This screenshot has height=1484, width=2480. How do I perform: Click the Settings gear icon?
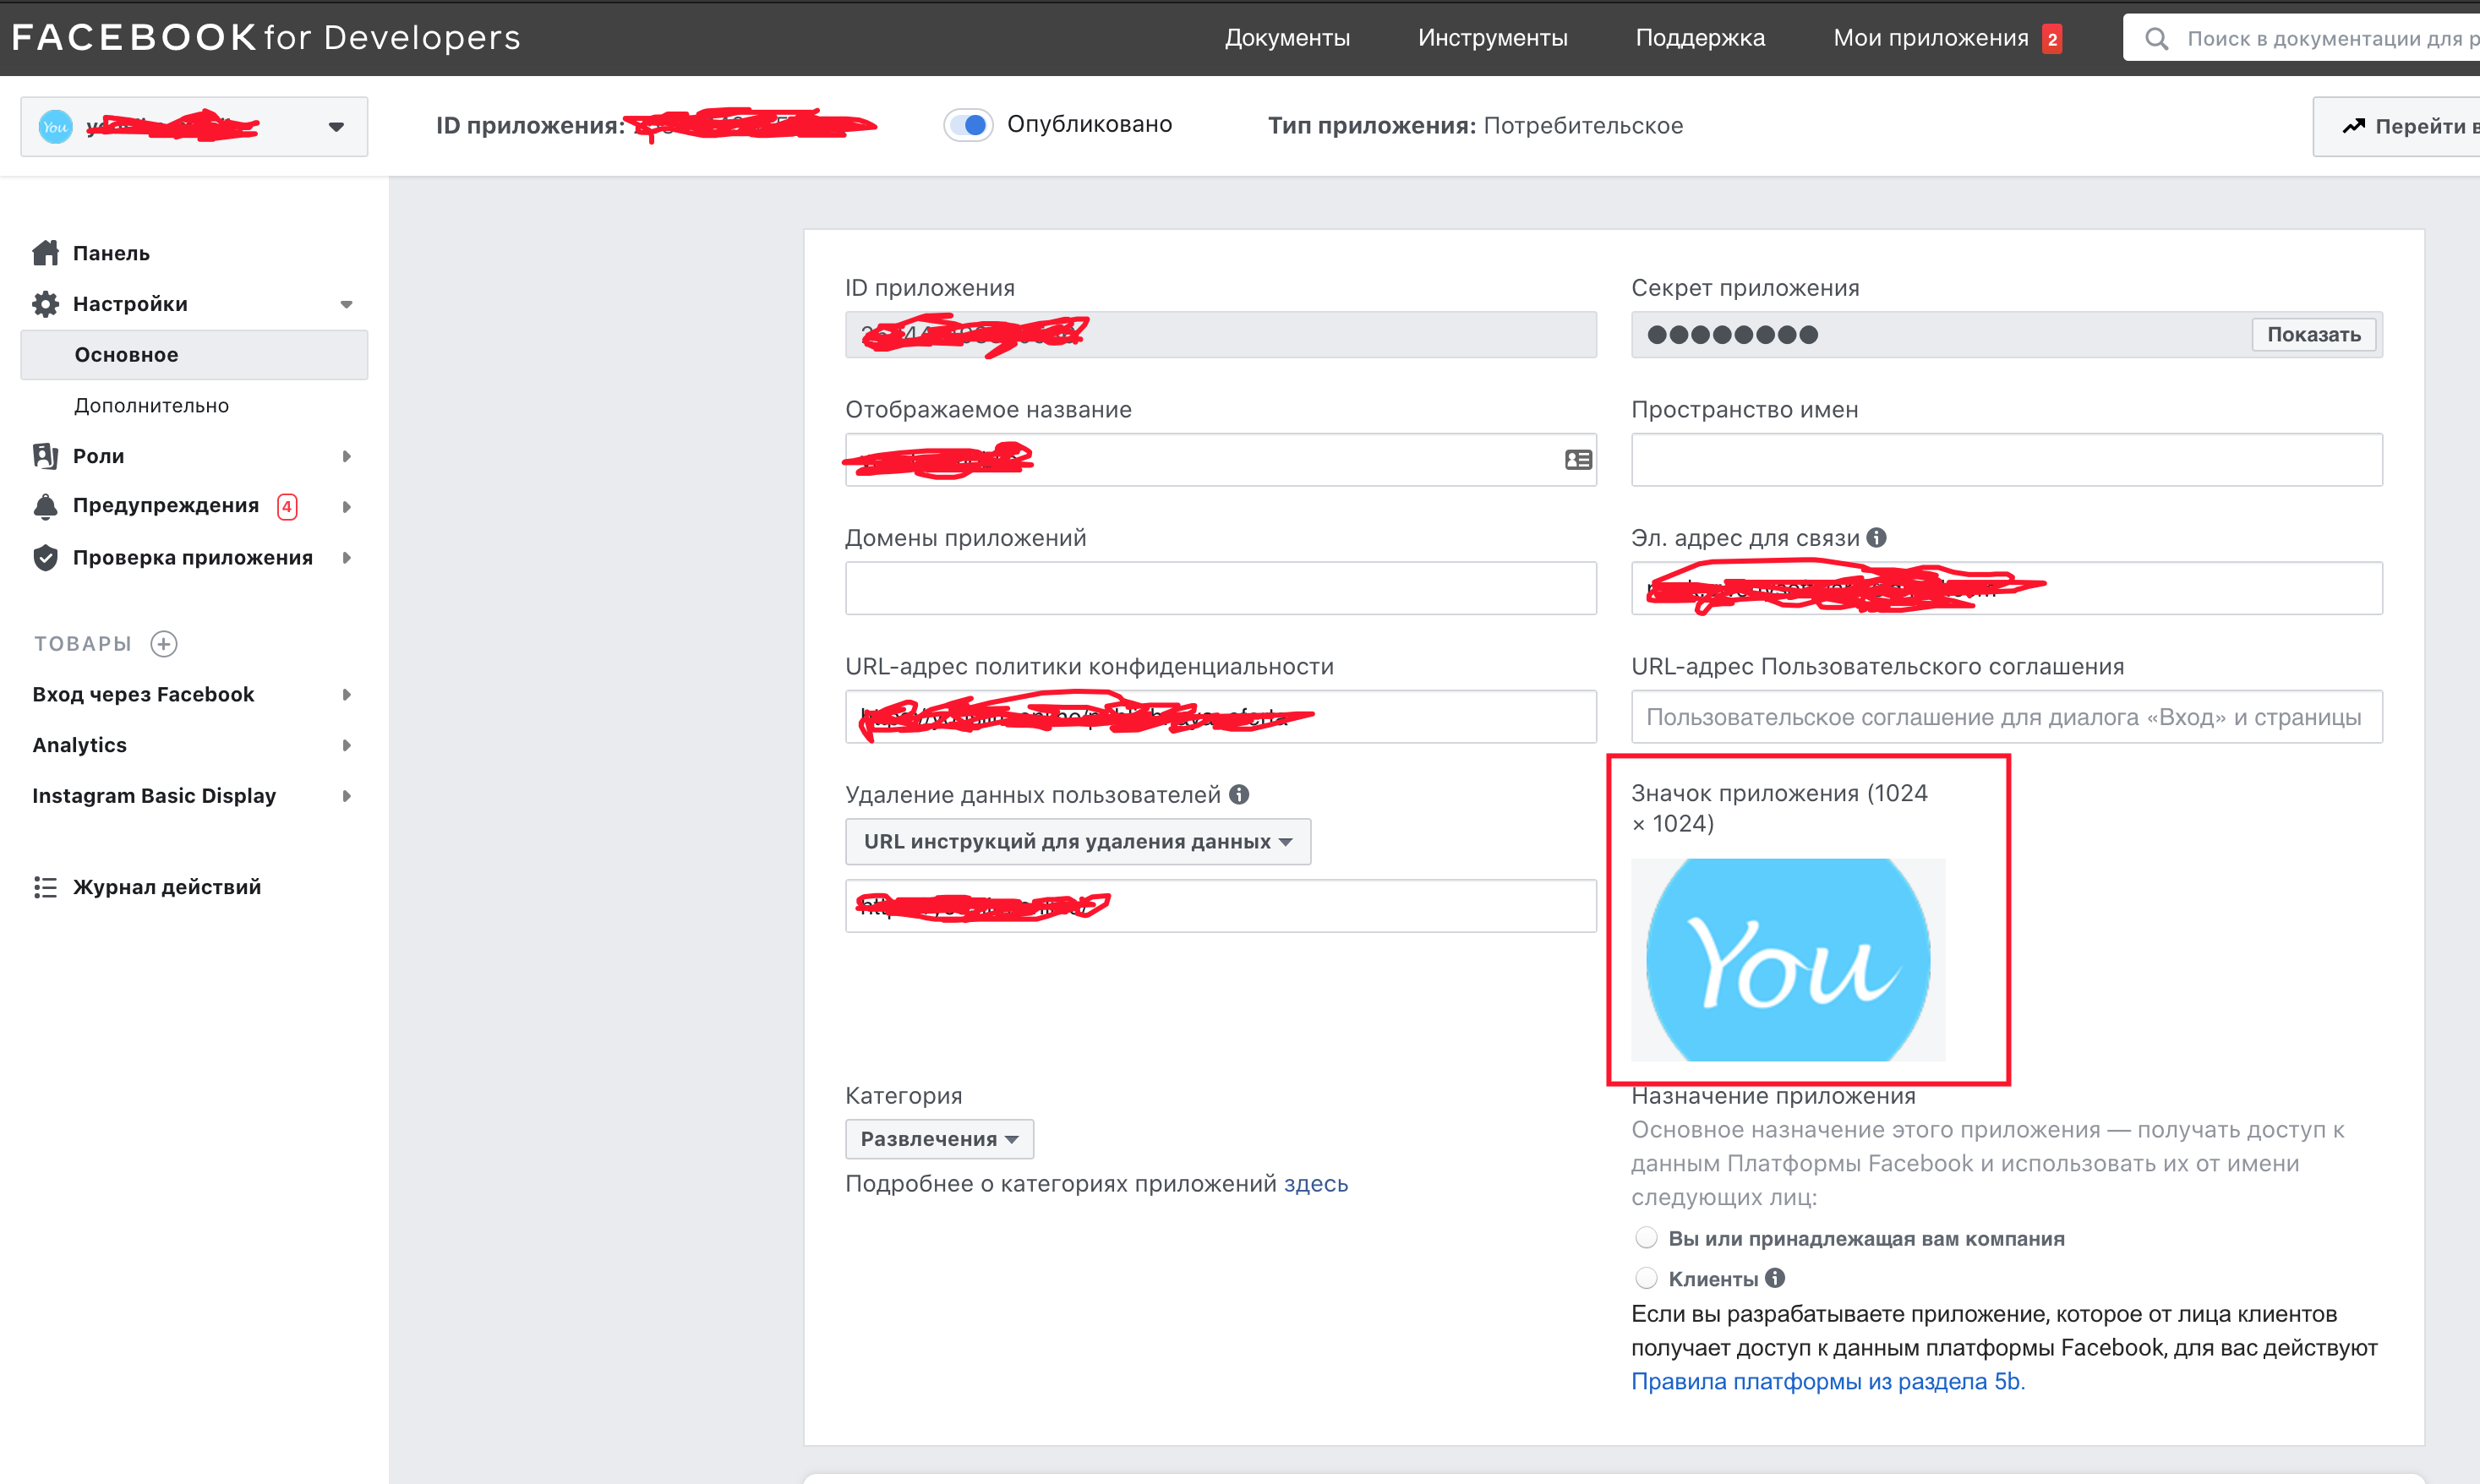tap(45, 304)
